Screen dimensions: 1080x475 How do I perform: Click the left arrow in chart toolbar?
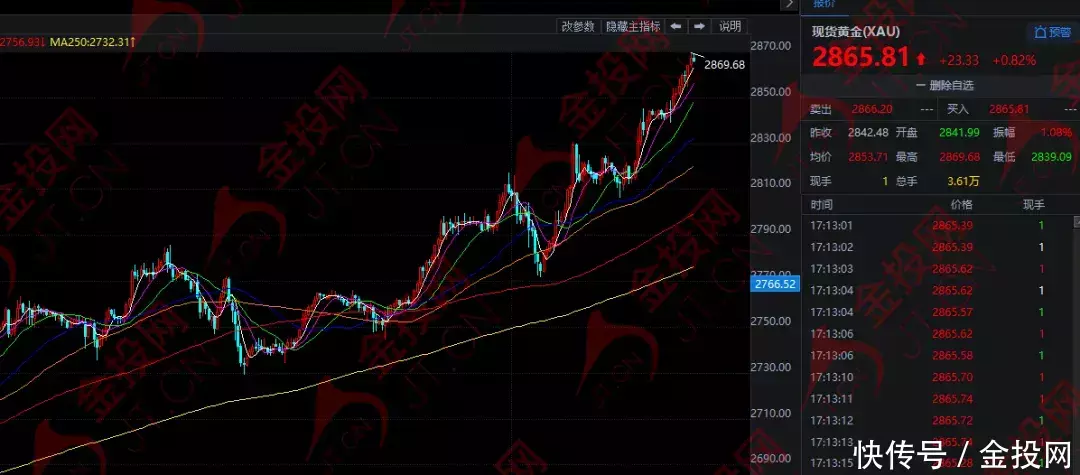click(x=676, y=26)
